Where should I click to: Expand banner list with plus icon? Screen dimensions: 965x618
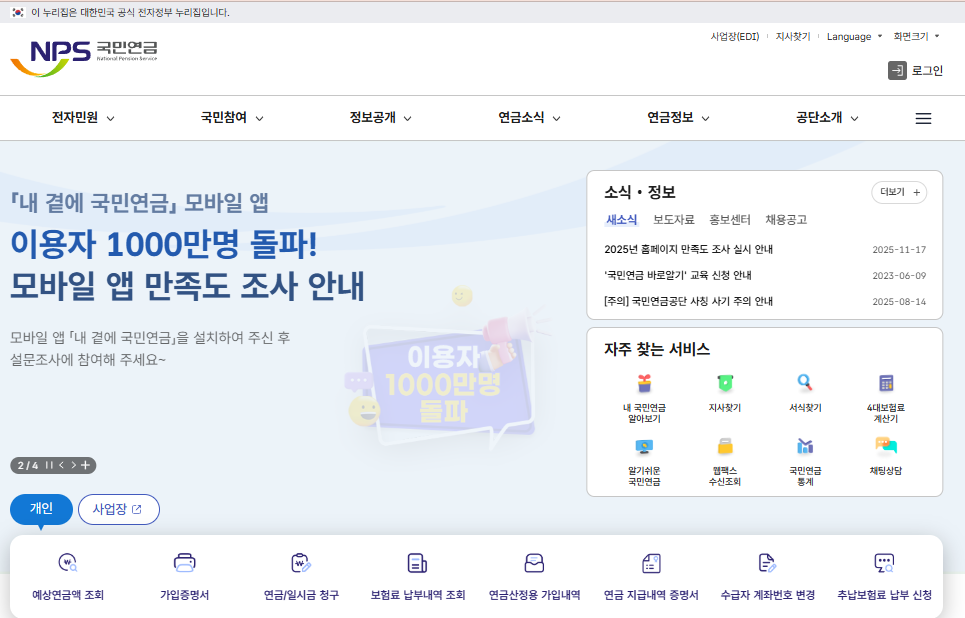click(x=86, y=465)
